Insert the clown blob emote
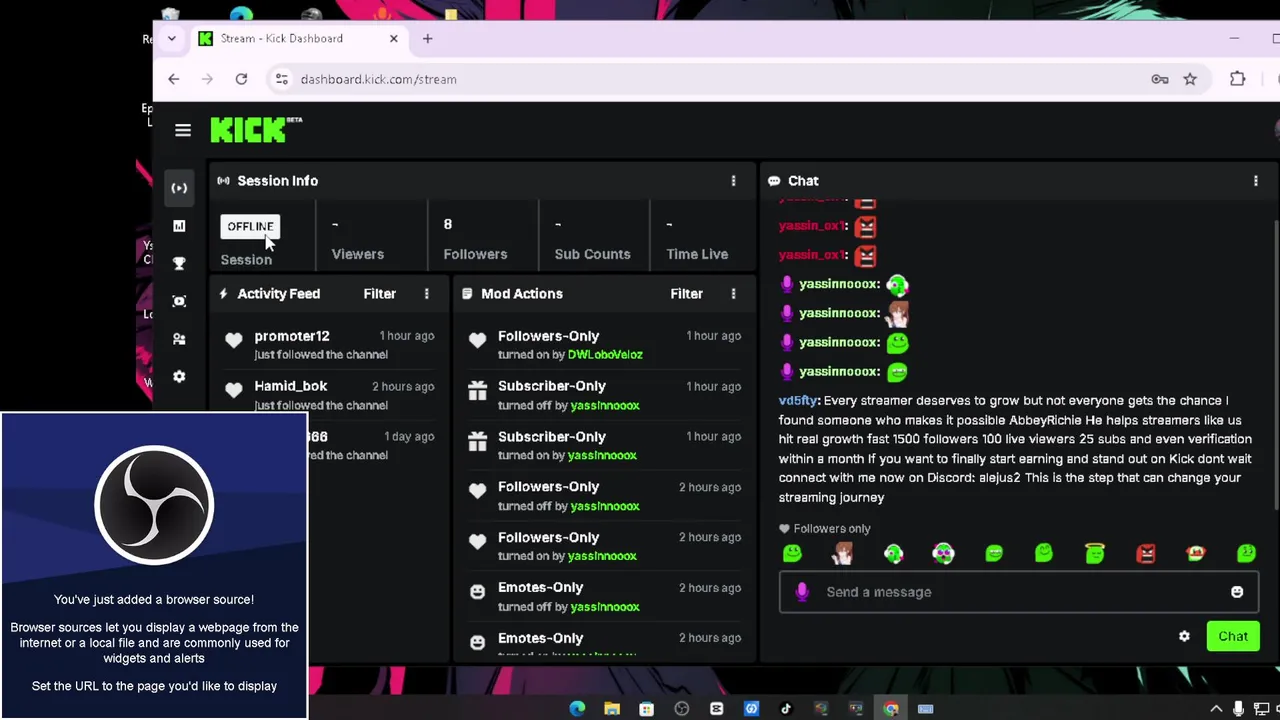The image size is (1280, 720). (x=1196, y=553)
